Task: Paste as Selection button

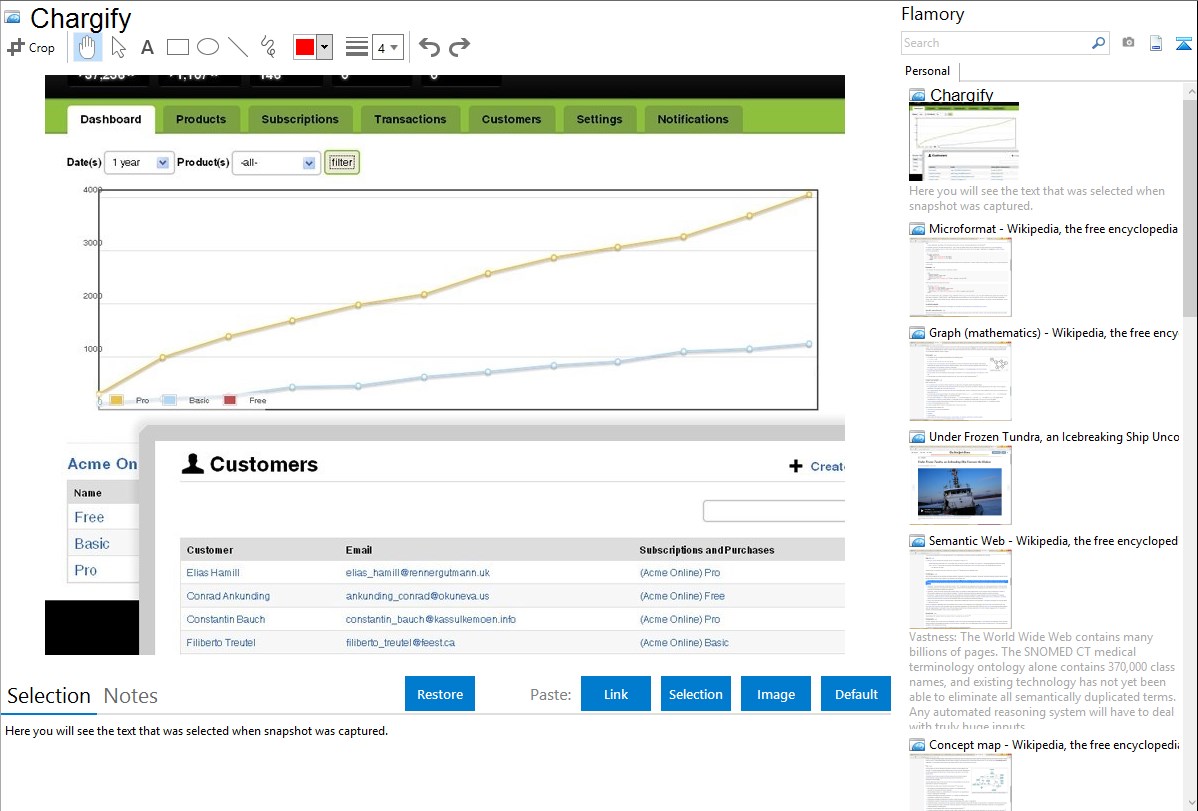Action: (x=695, y=694)
